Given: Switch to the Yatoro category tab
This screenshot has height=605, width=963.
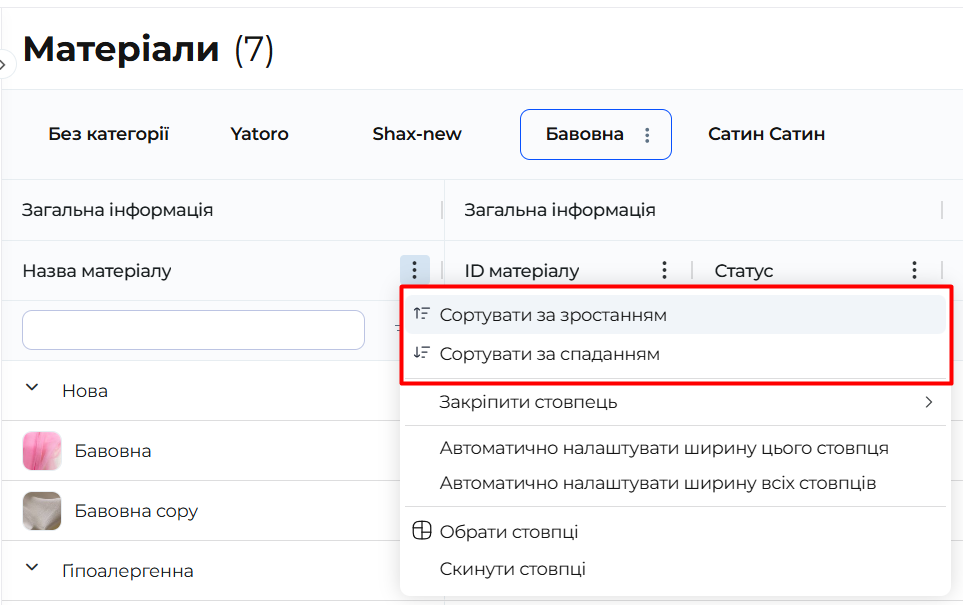Looking at the screenshot, I should (x=259, y=134).
